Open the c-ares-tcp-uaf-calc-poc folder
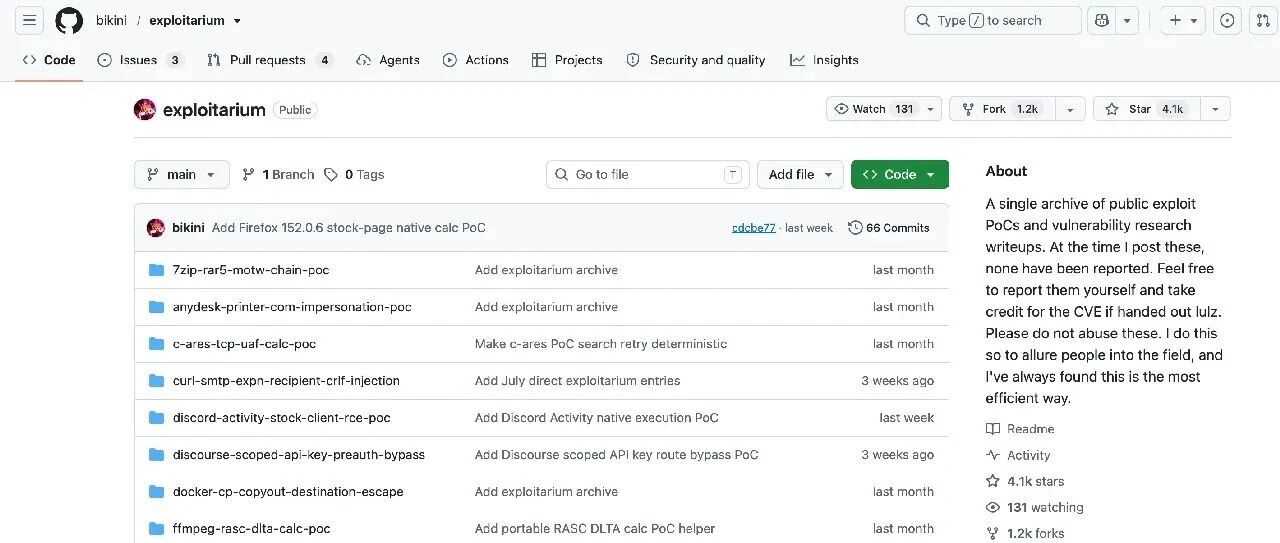 244,344
